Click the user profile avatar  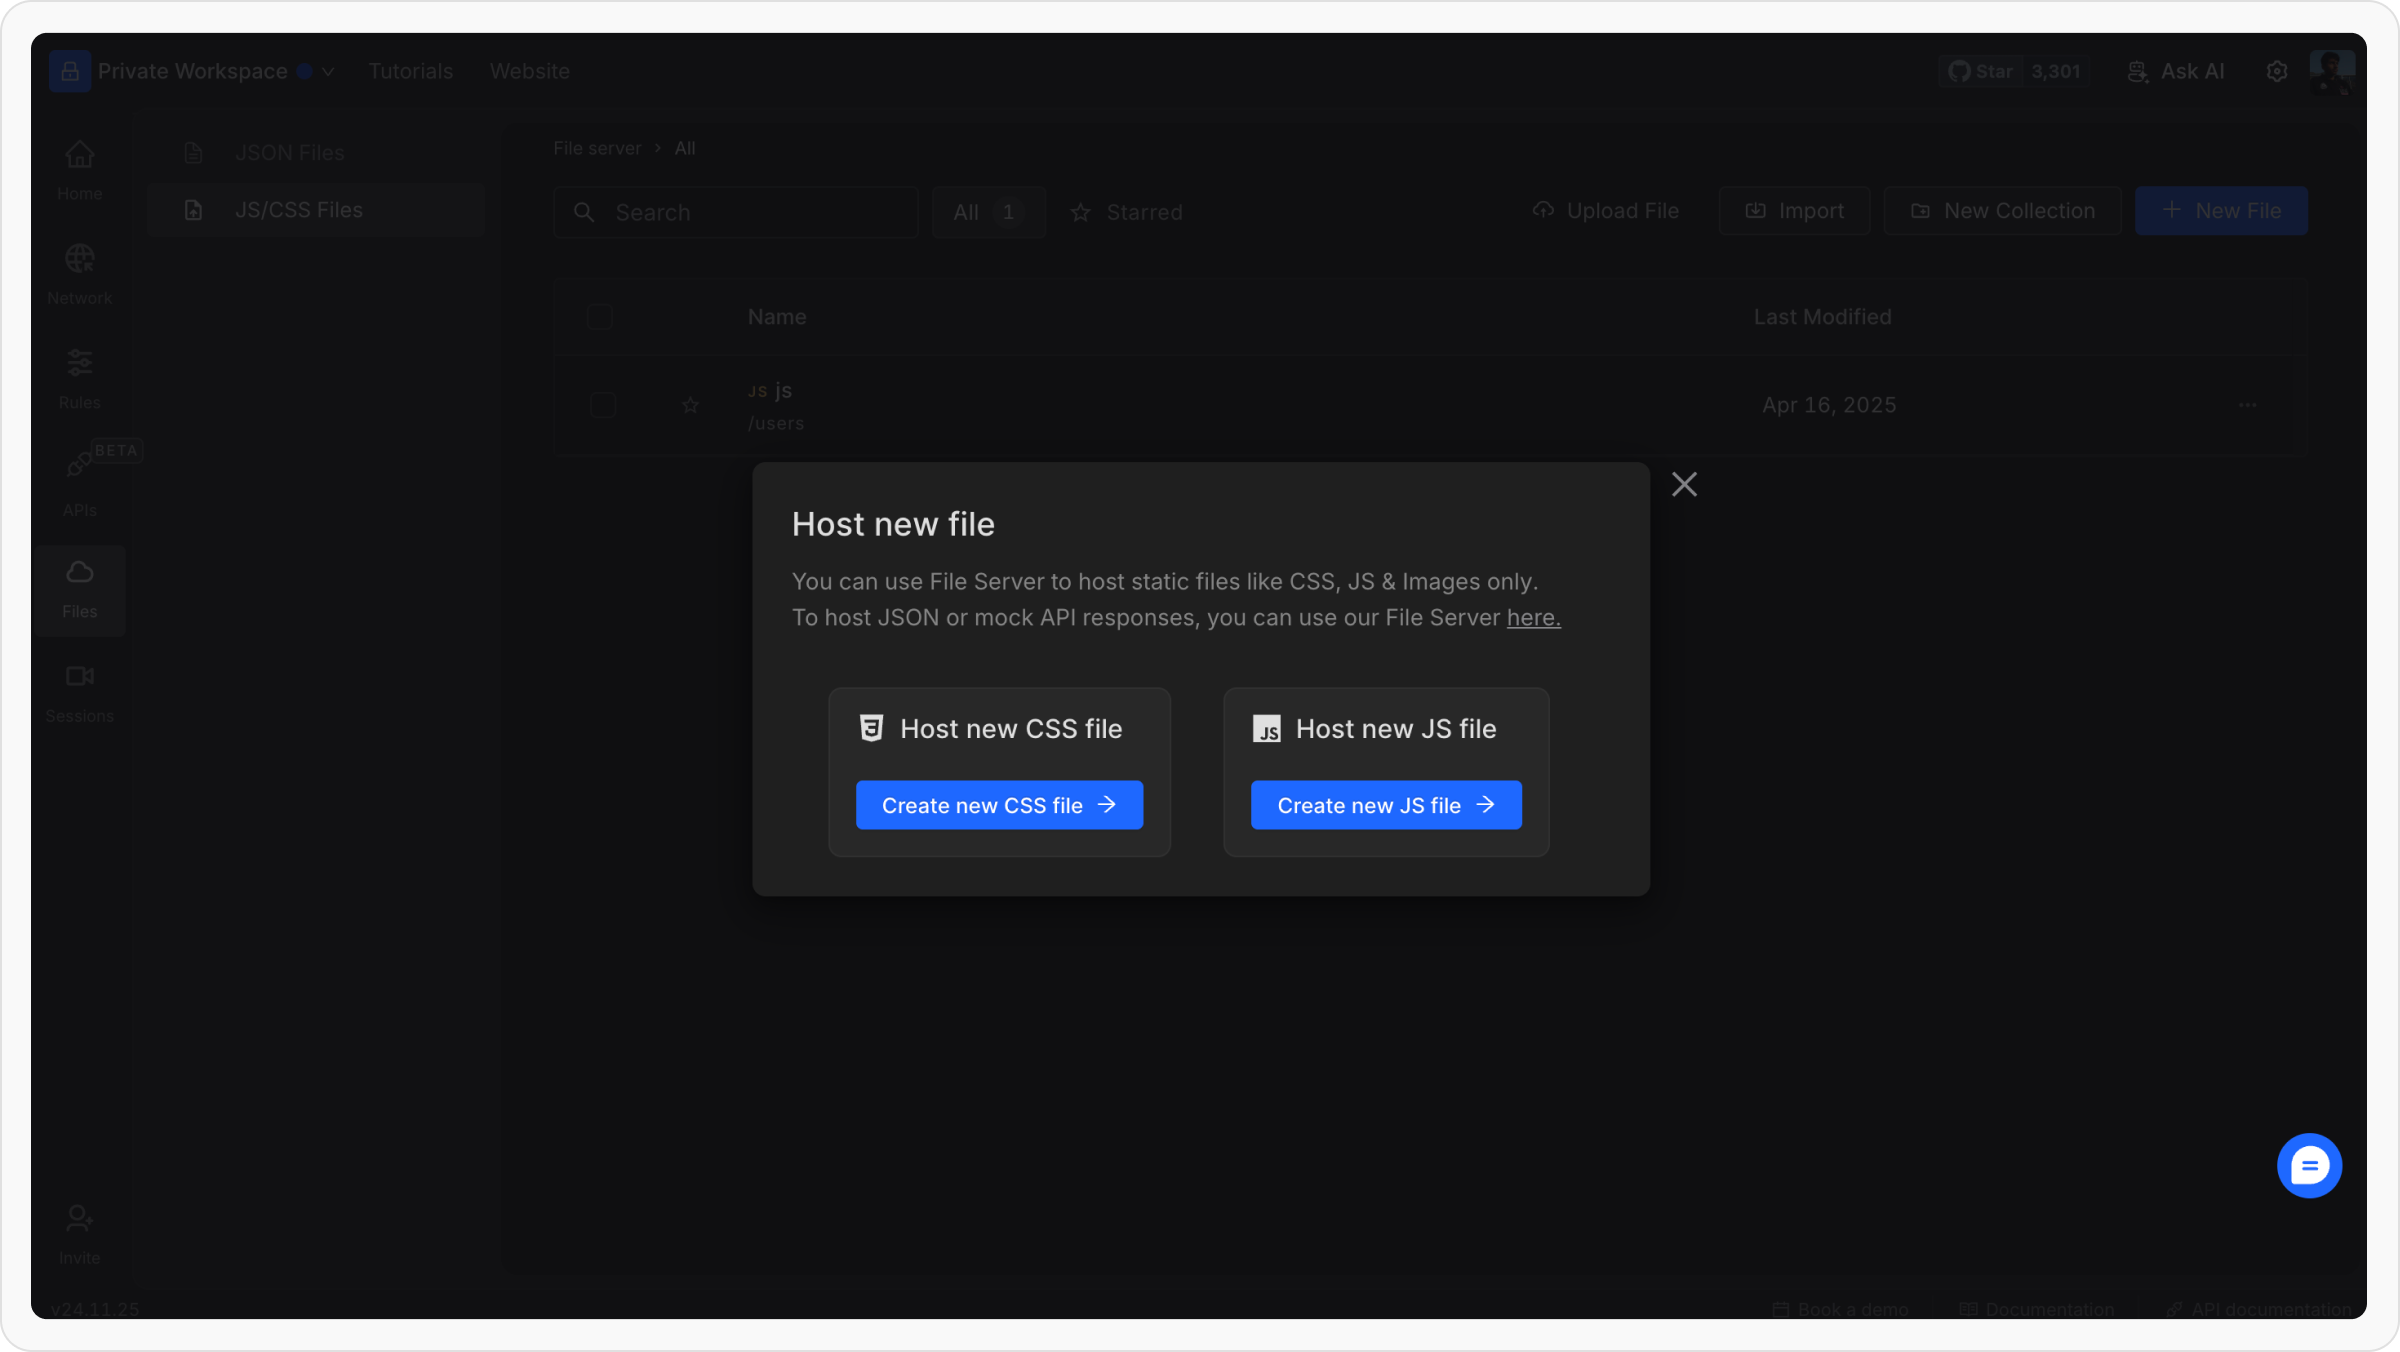click(2332, 72)
